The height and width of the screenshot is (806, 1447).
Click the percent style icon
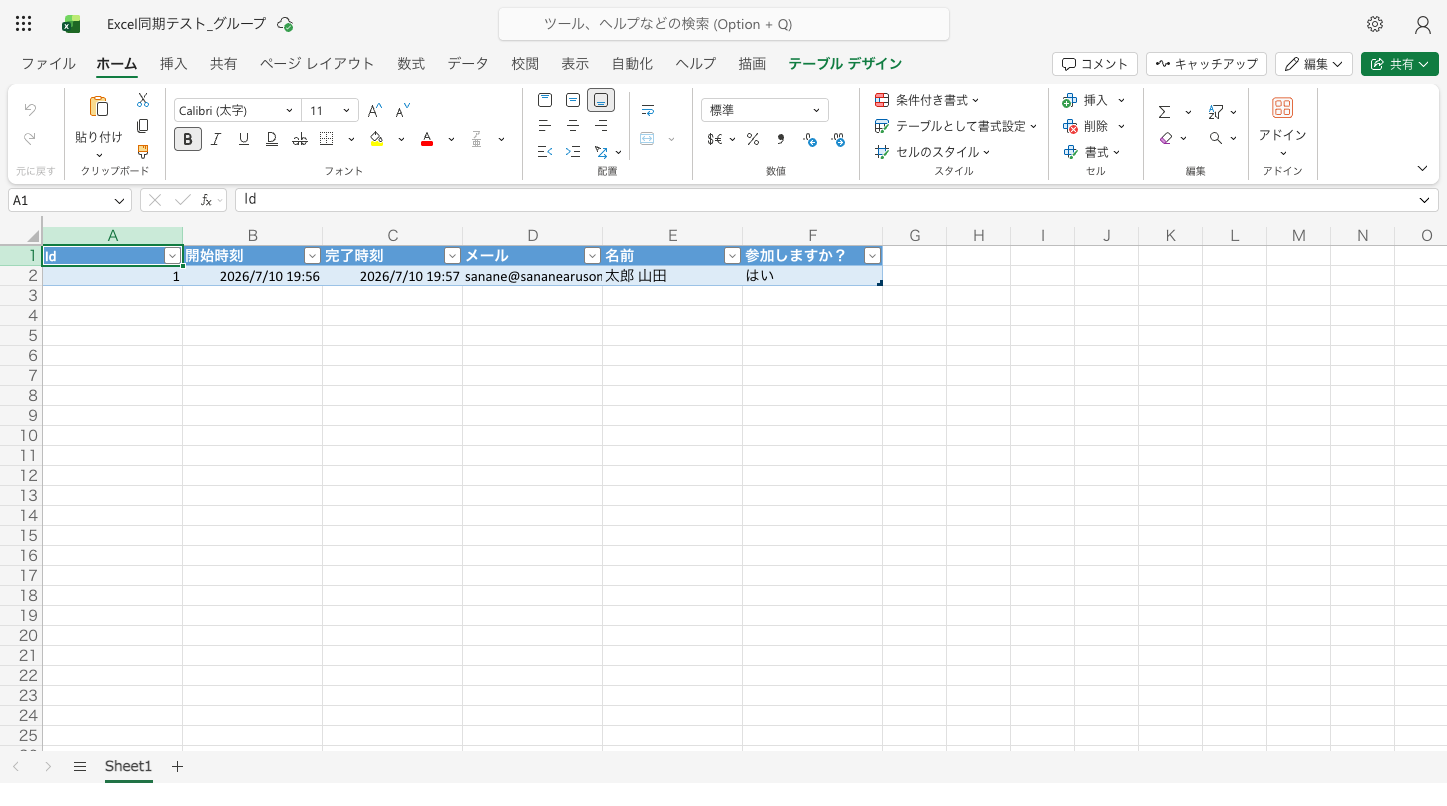point(753,139)
